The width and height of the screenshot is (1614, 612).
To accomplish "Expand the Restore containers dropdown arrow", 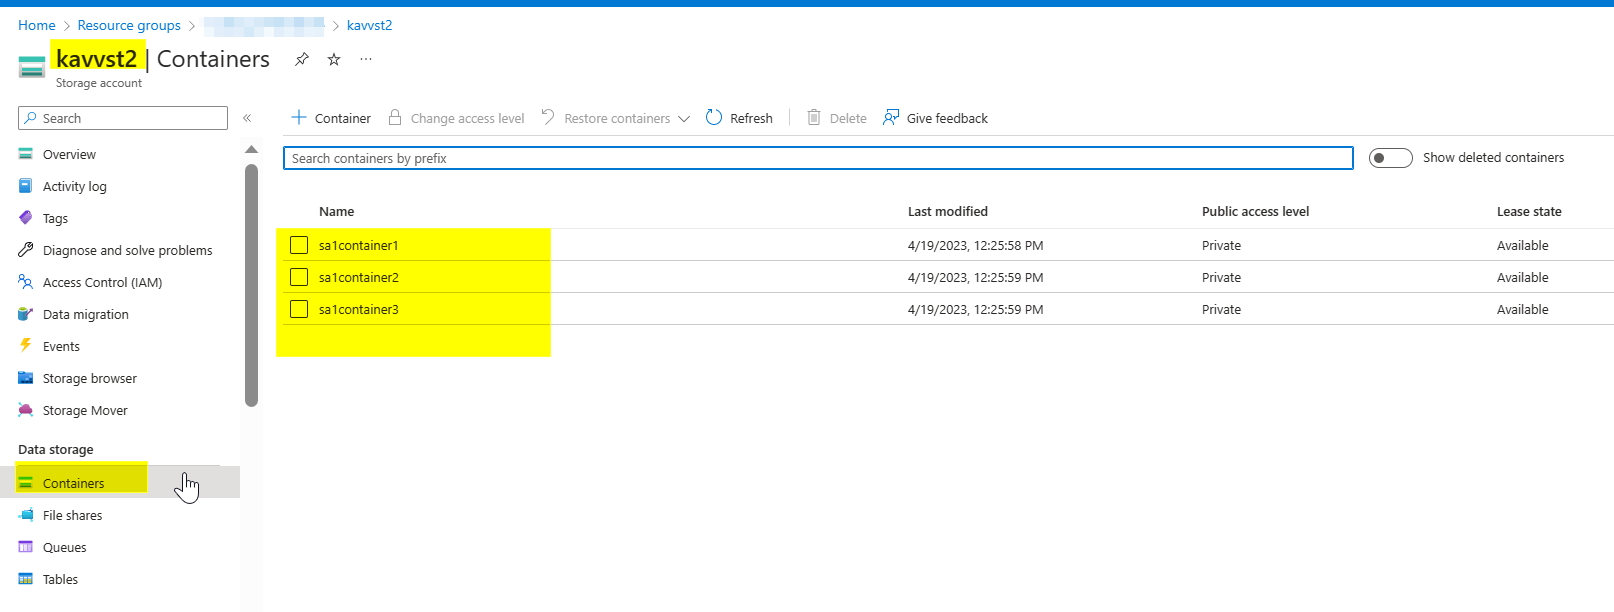I will 684,118.
